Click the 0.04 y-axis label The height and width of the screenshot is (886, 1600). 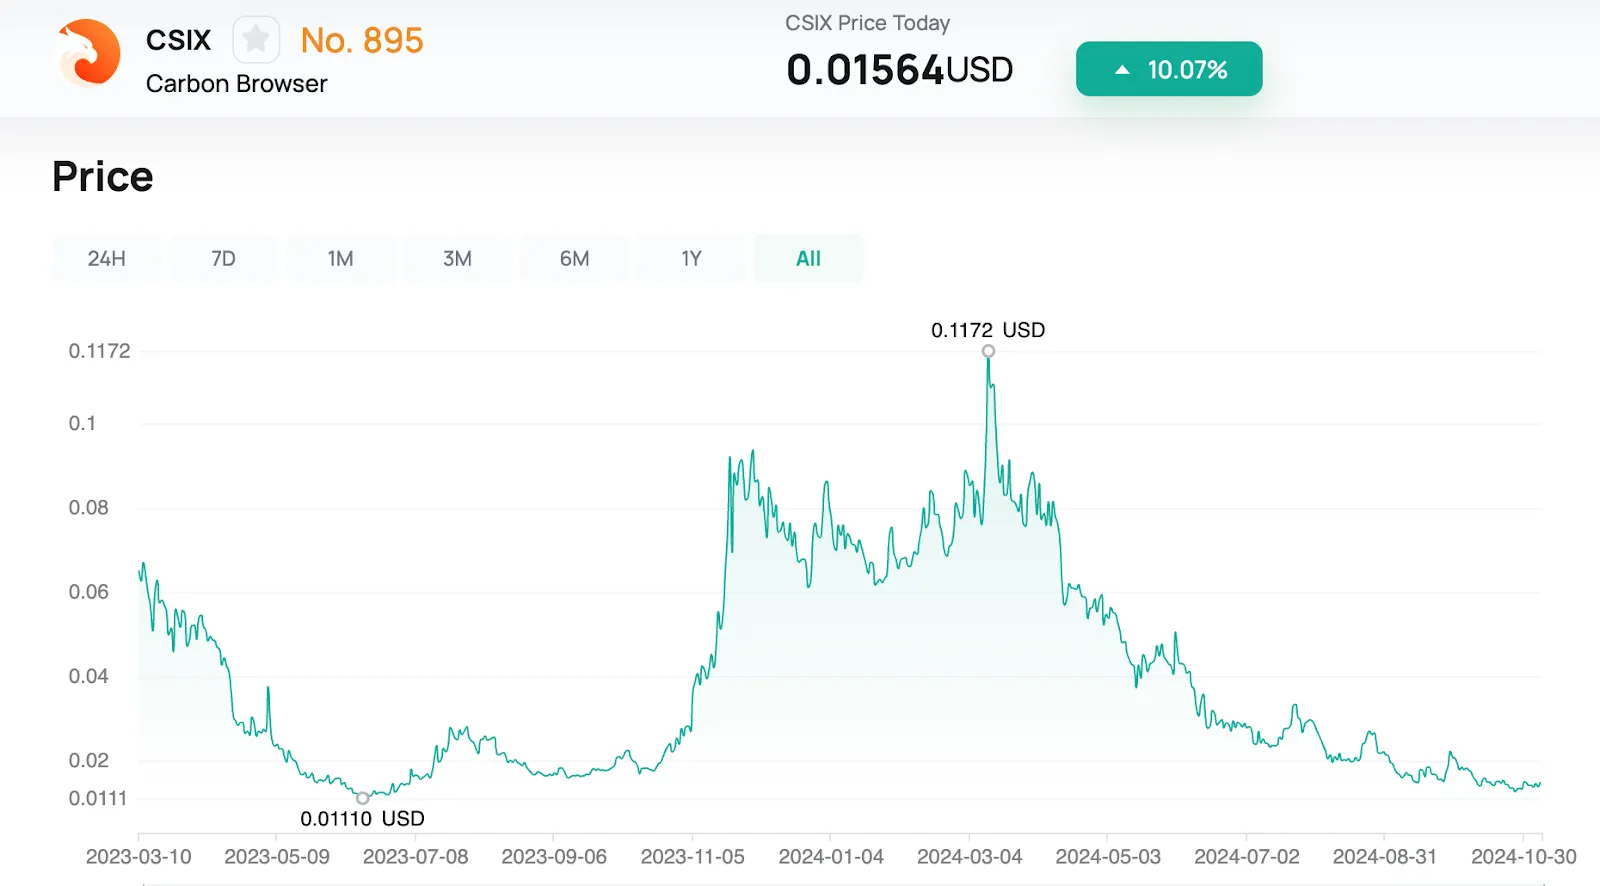[88, 677]
